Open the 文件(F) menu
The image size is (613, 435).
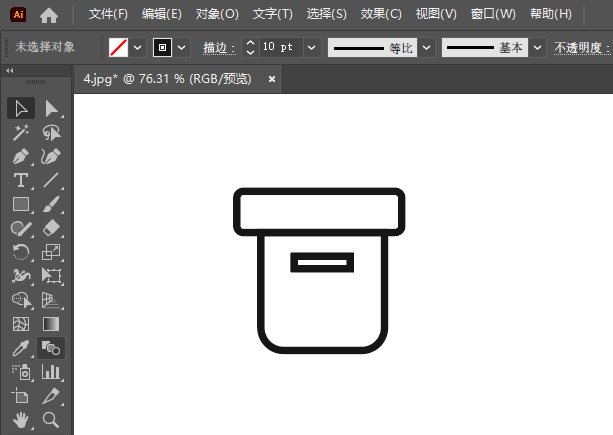pos(108,14)
